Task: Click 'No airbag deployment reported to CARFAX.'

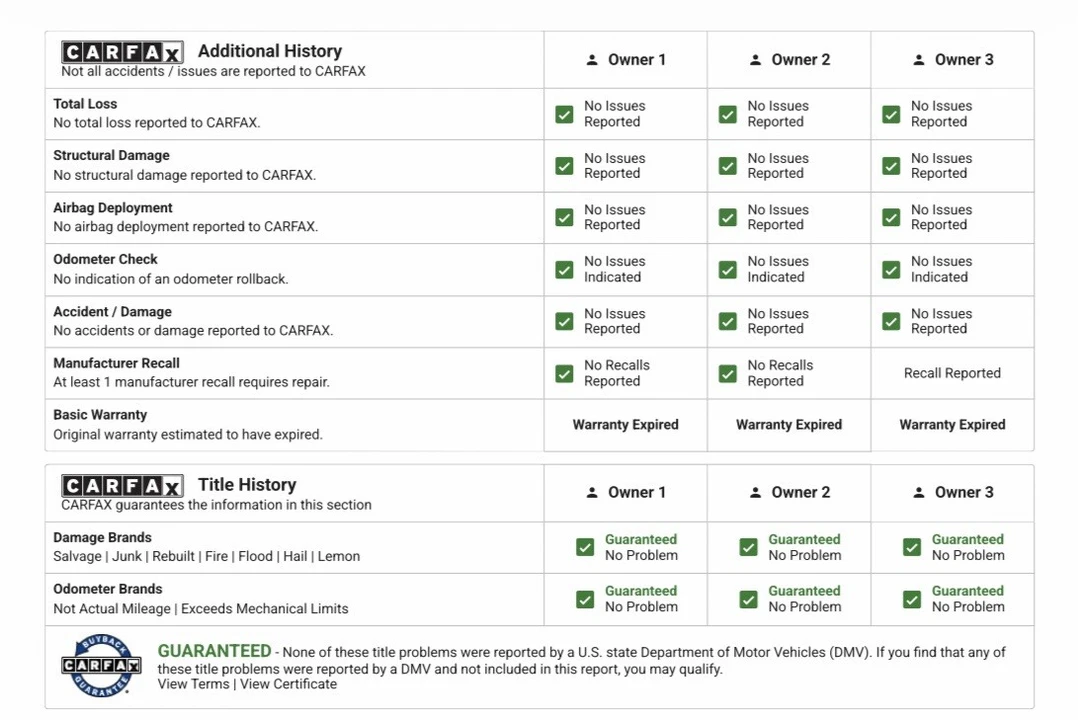Action: coord(186,227)
